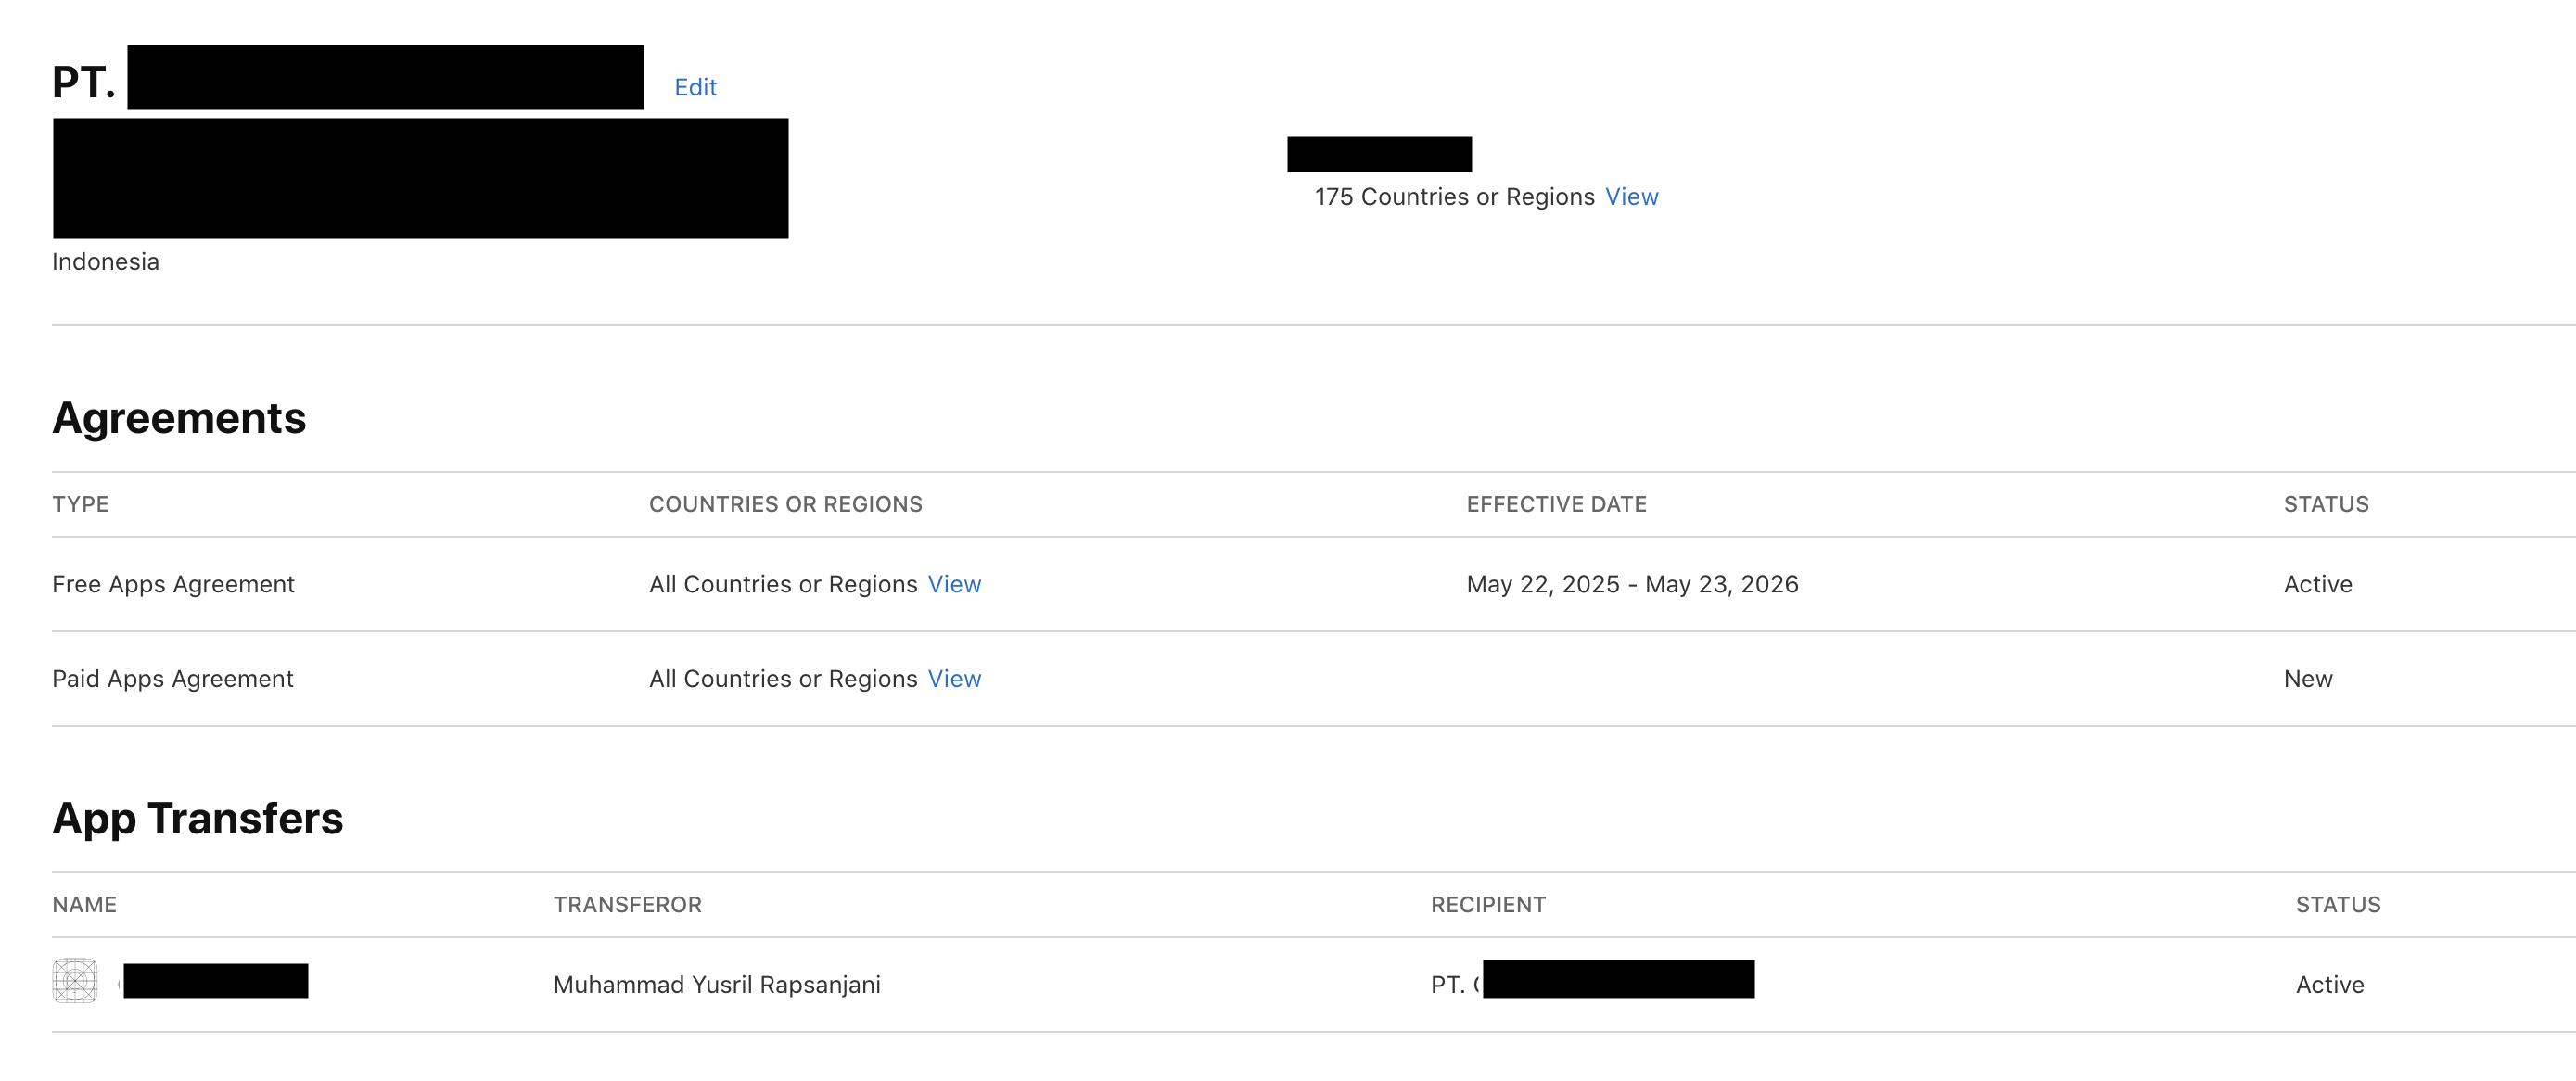Click the TRANSFEROR column header
Image resolution: width=2576 pixels, height=1081 pixels.
coord(627,905)
